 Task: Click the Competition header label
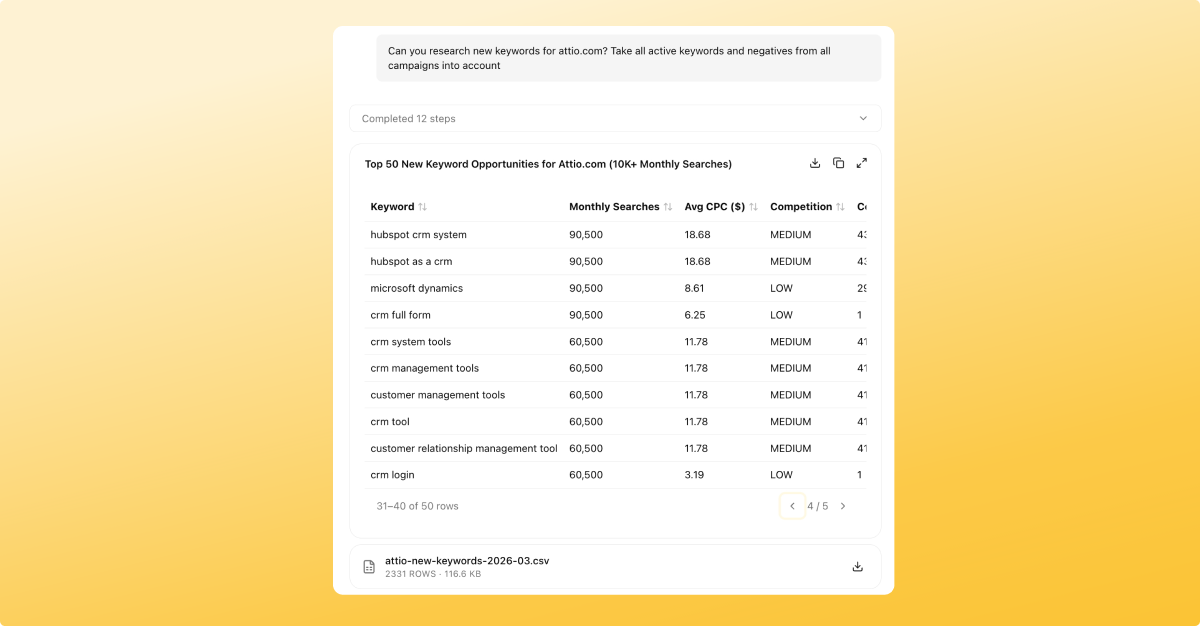[801, 207]
